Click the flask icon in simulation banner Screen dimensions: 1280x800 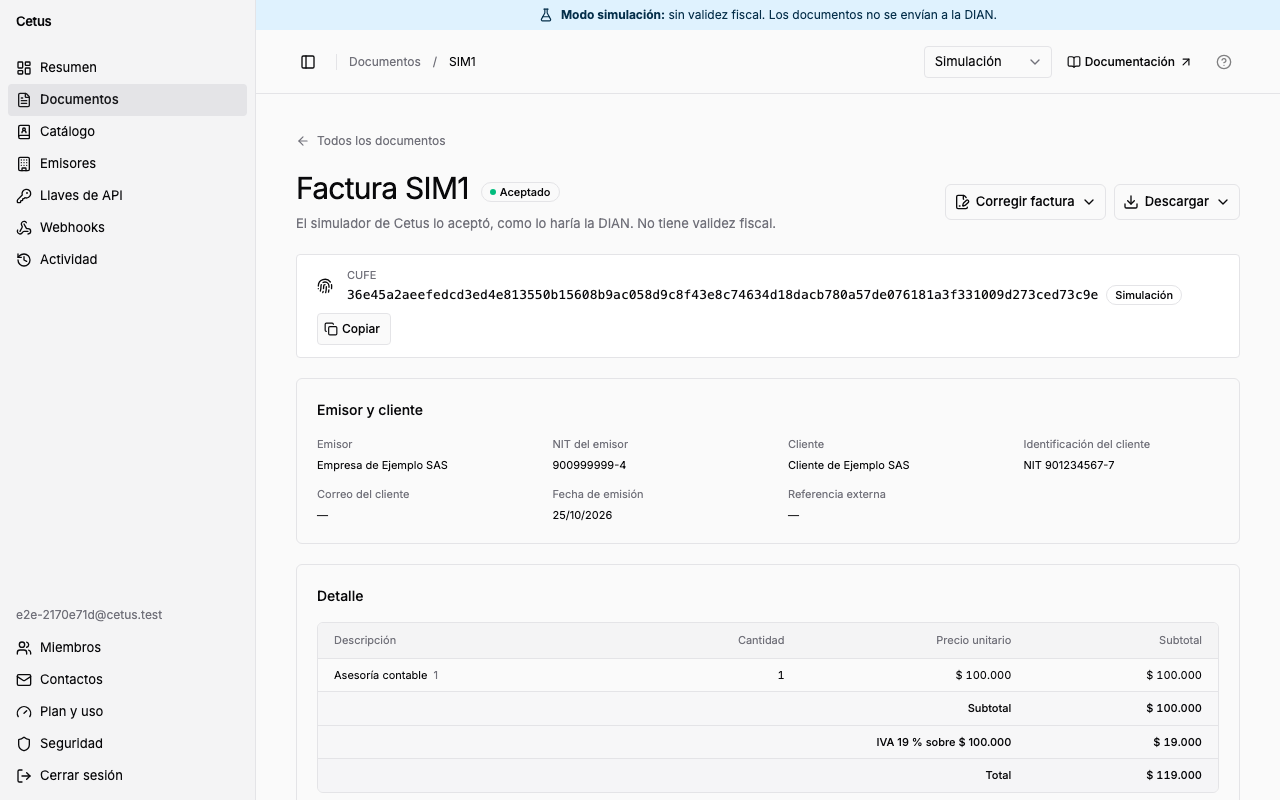point(546,15)
